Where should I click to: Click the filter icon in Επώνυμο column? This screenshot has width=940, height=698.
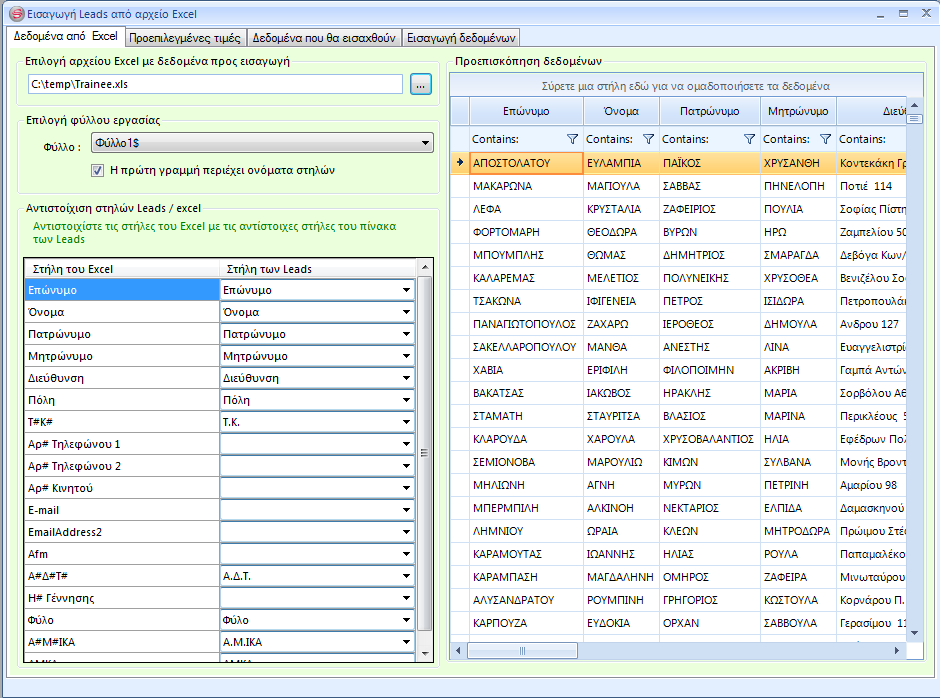(572, 139)
